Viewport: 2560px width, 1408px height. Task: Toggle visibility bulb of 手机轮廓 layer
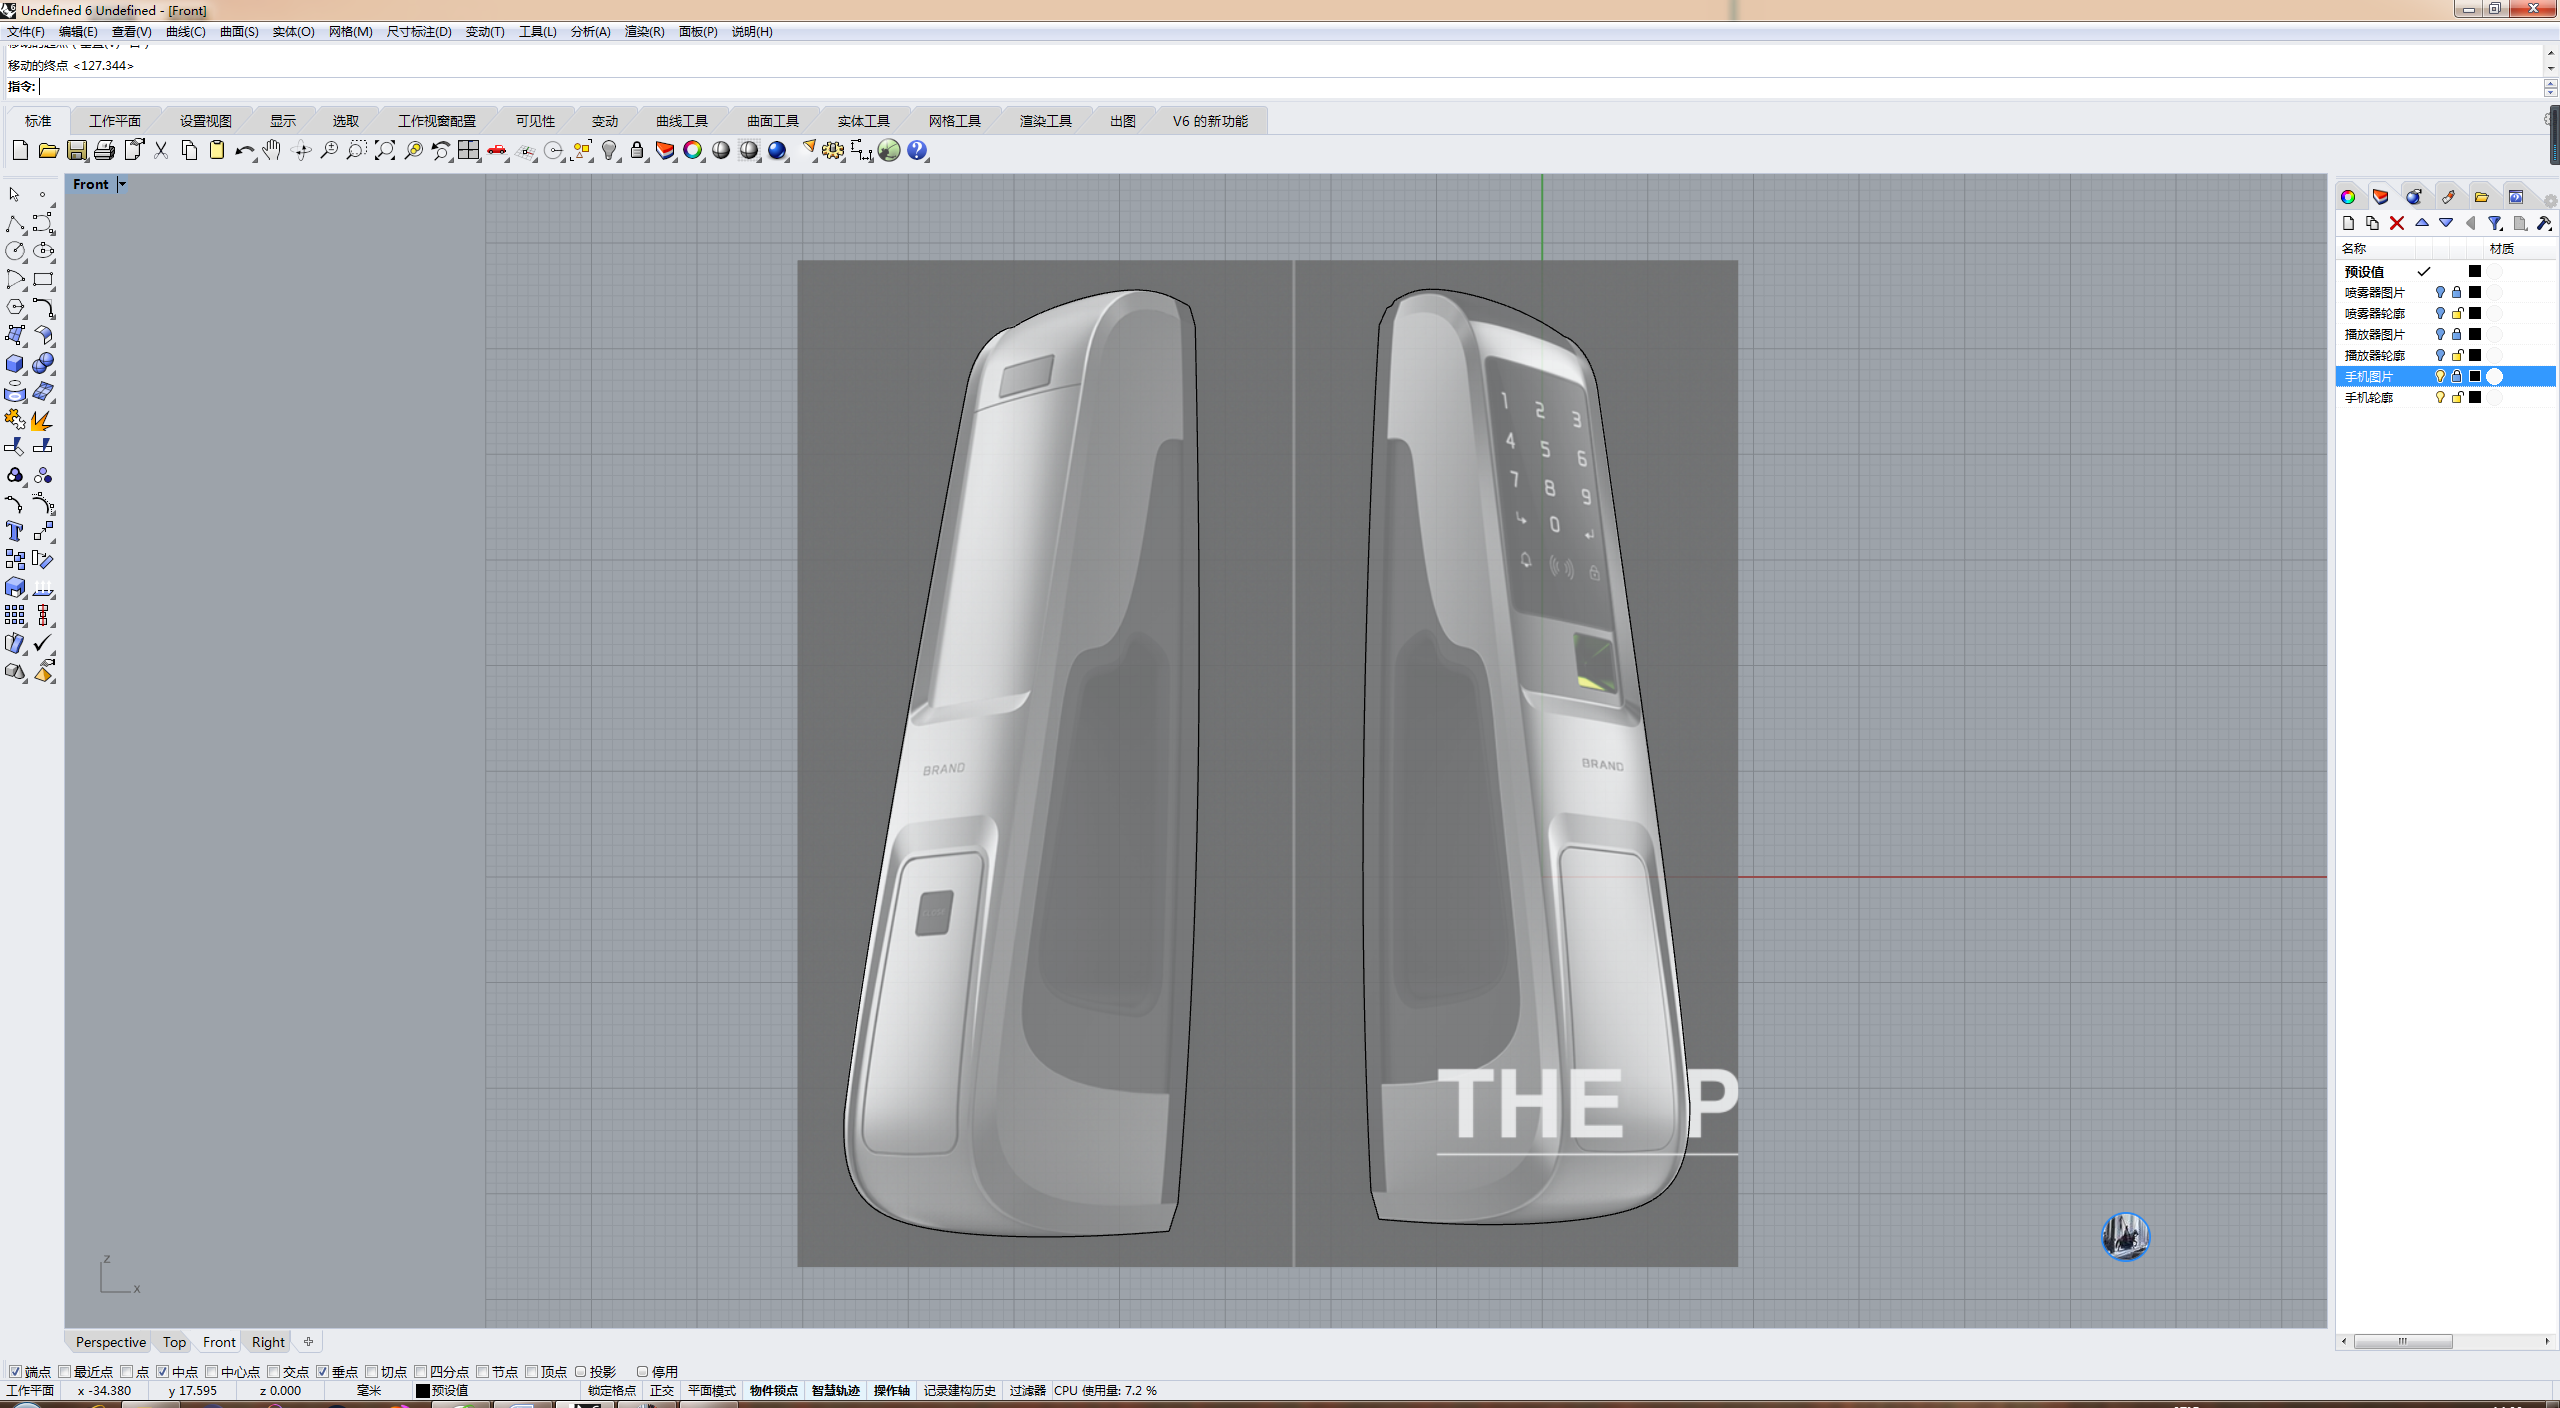pyautogui.click(x=2440, y=397)
